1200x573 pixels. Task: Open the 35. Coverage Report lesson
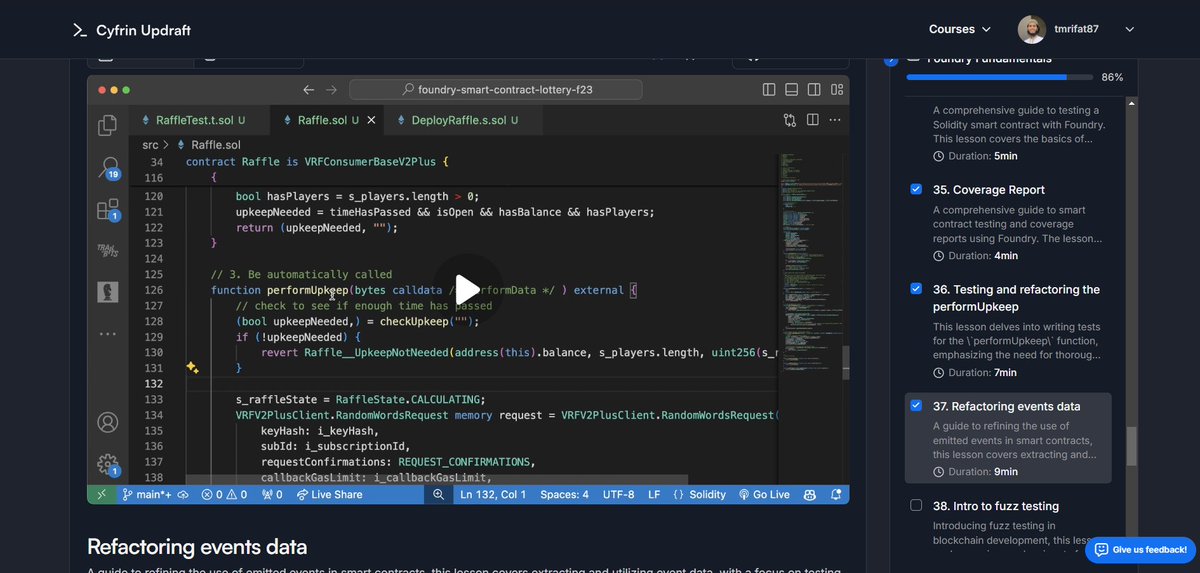[x=989, y=189]
